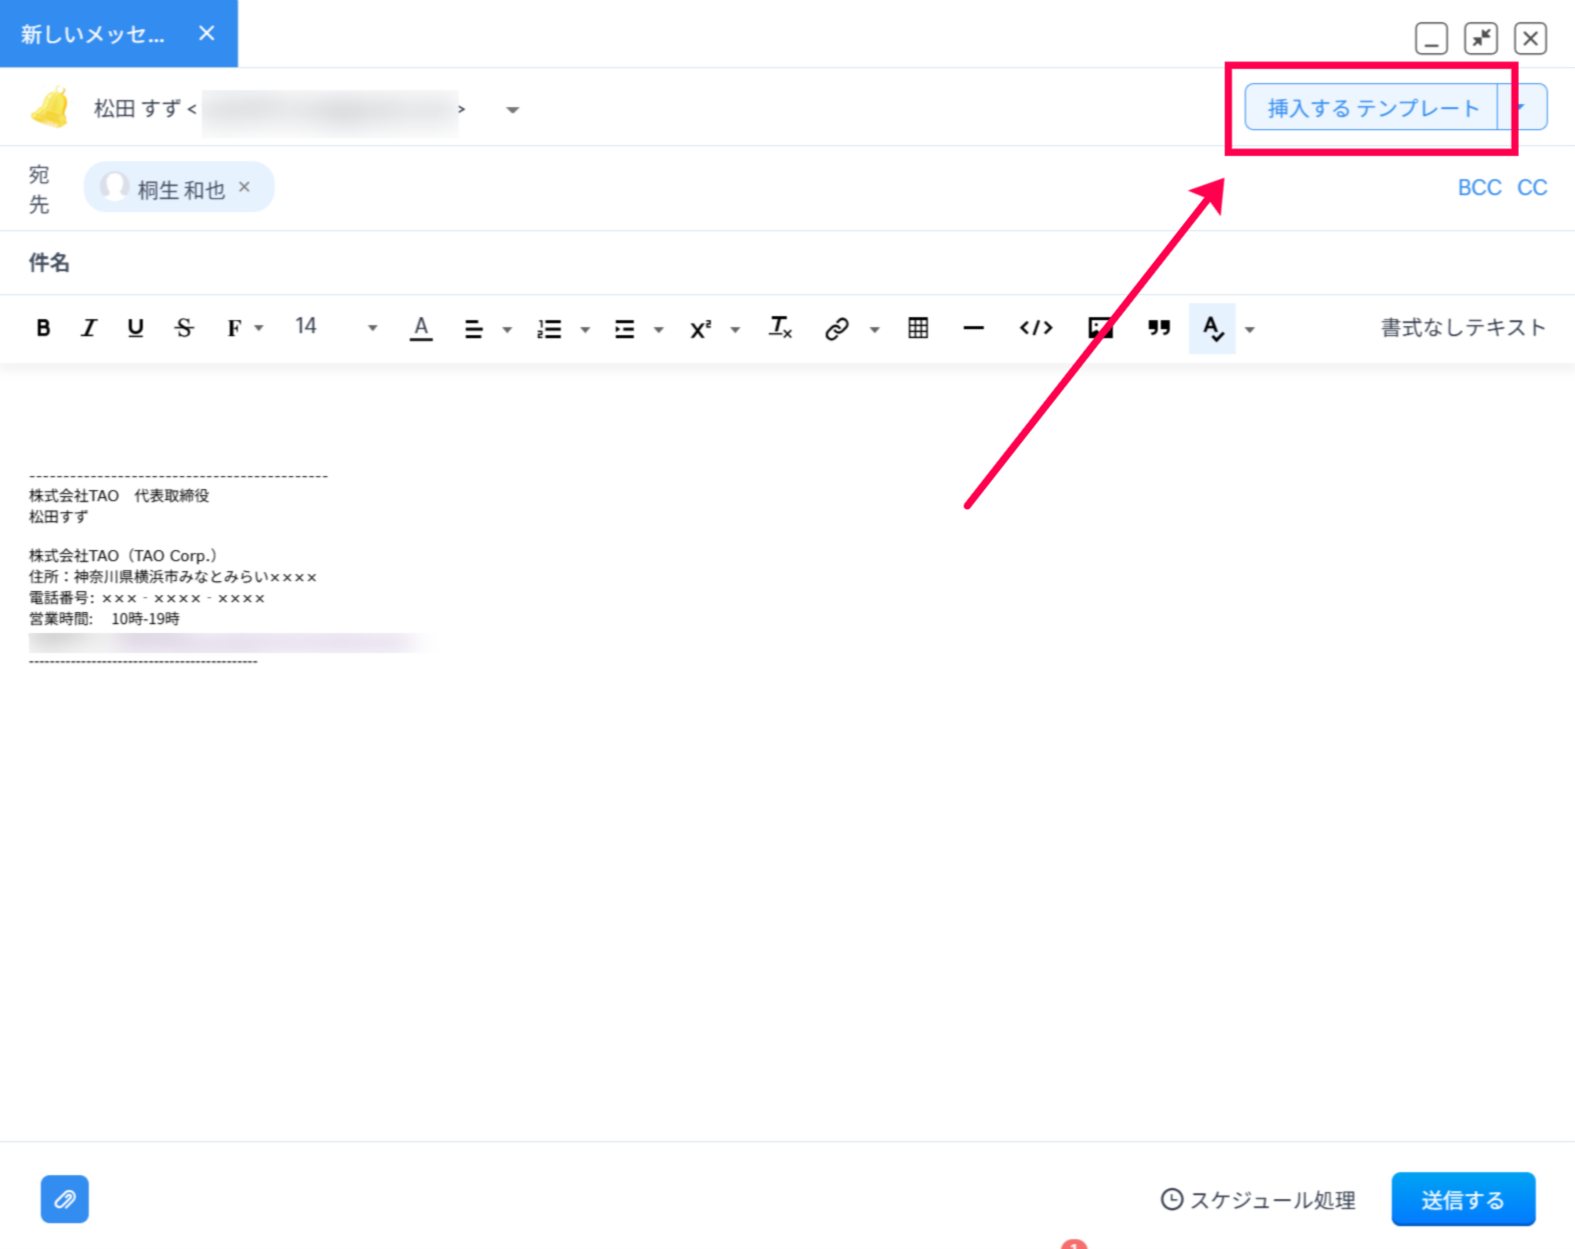Open the HTML code view
Screen dimensions: 1575x1249
coord(1035,328)
